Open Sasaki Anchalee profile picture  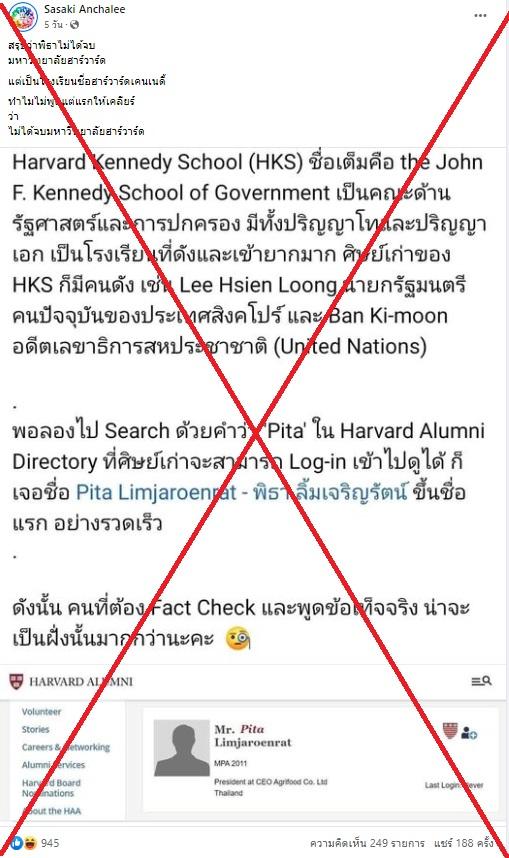click(22, 16)
